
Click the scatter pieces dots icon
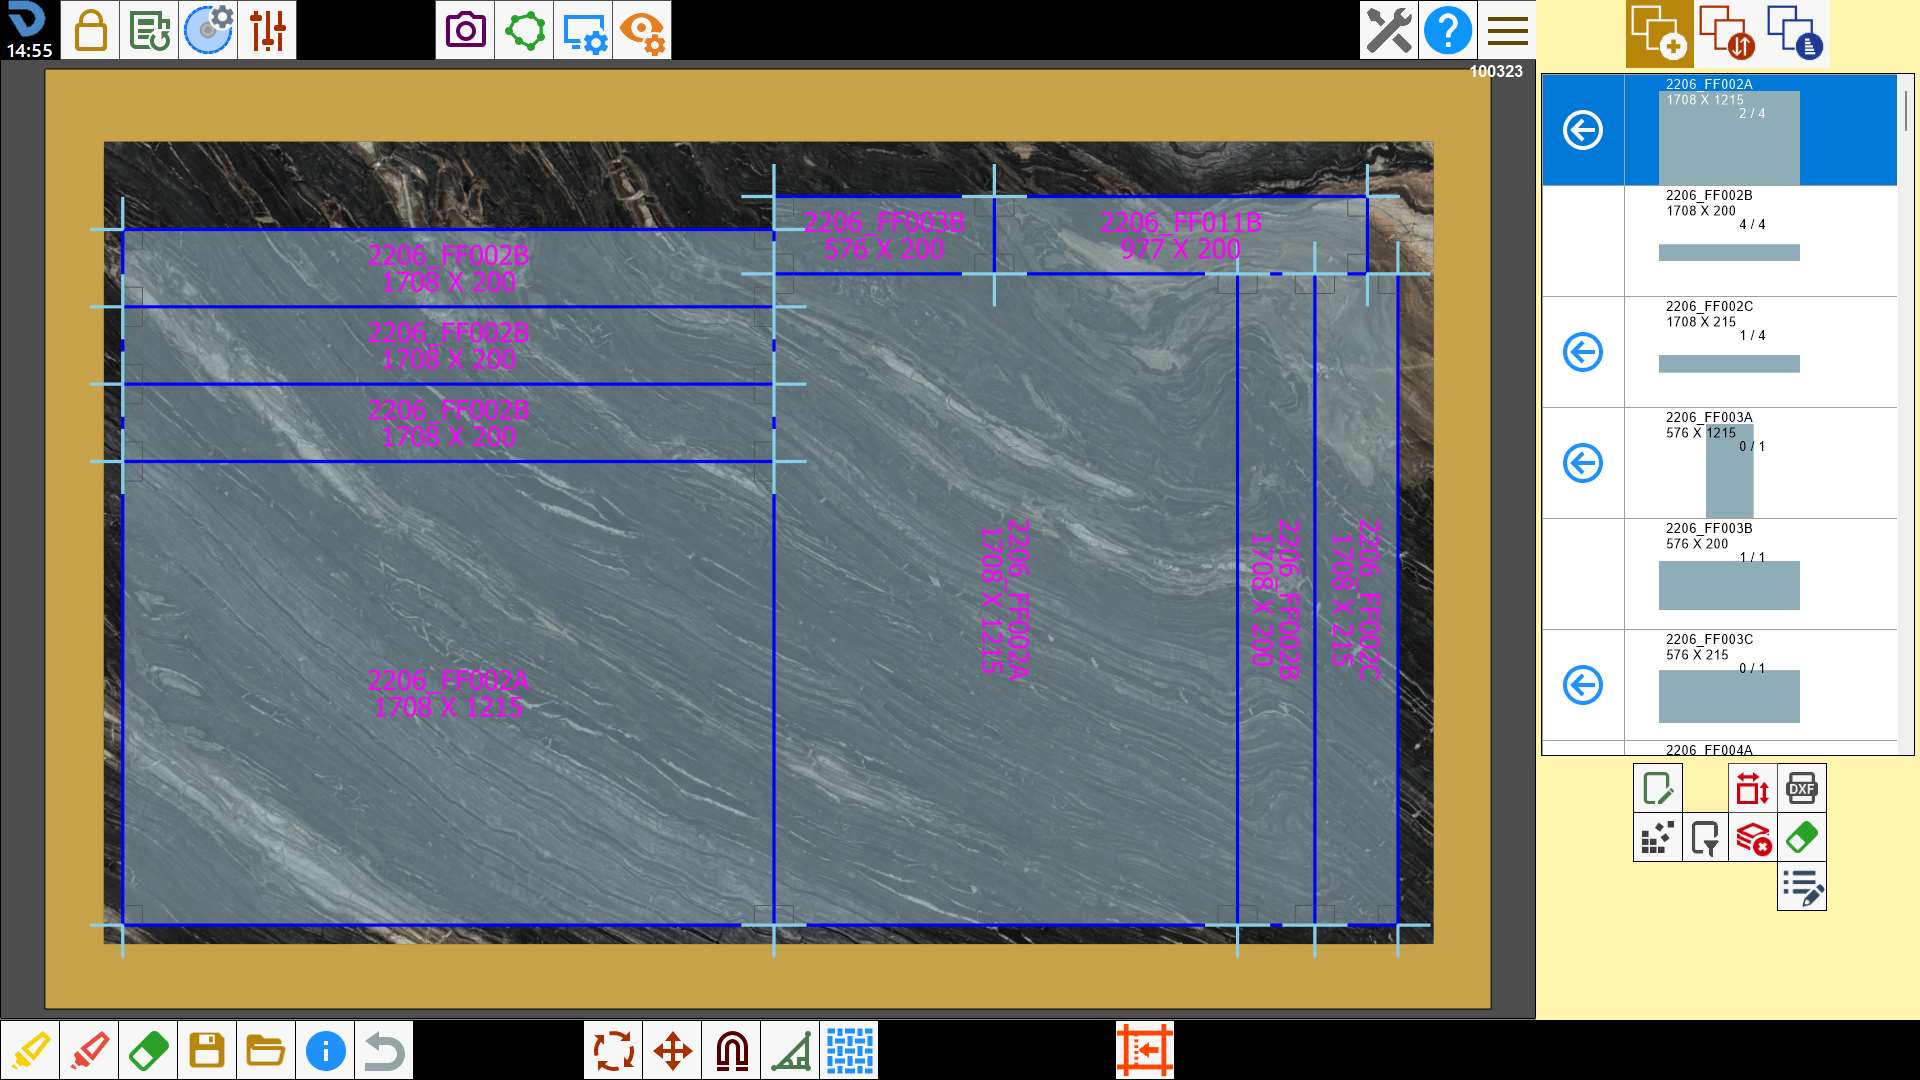pyautogui.click(x=1658, y=837)
